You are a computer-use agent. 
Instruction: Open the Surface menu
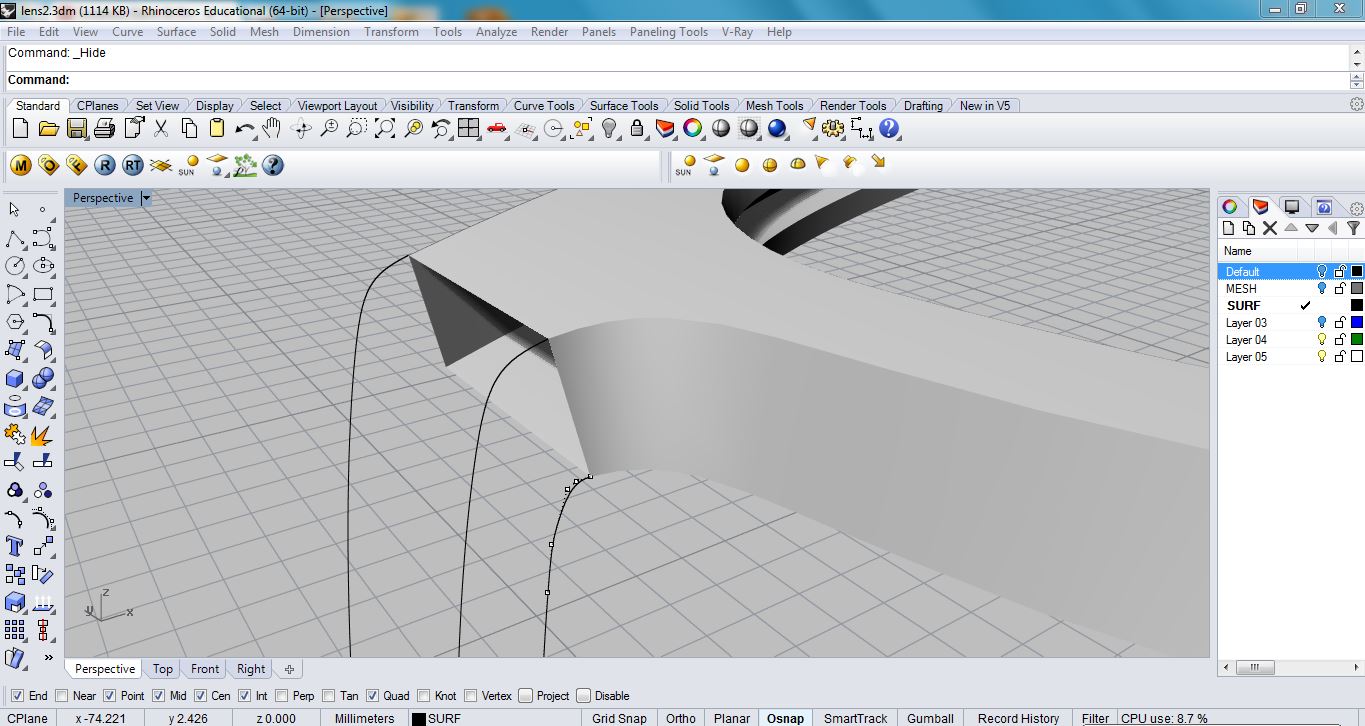[x=176, y=32]
